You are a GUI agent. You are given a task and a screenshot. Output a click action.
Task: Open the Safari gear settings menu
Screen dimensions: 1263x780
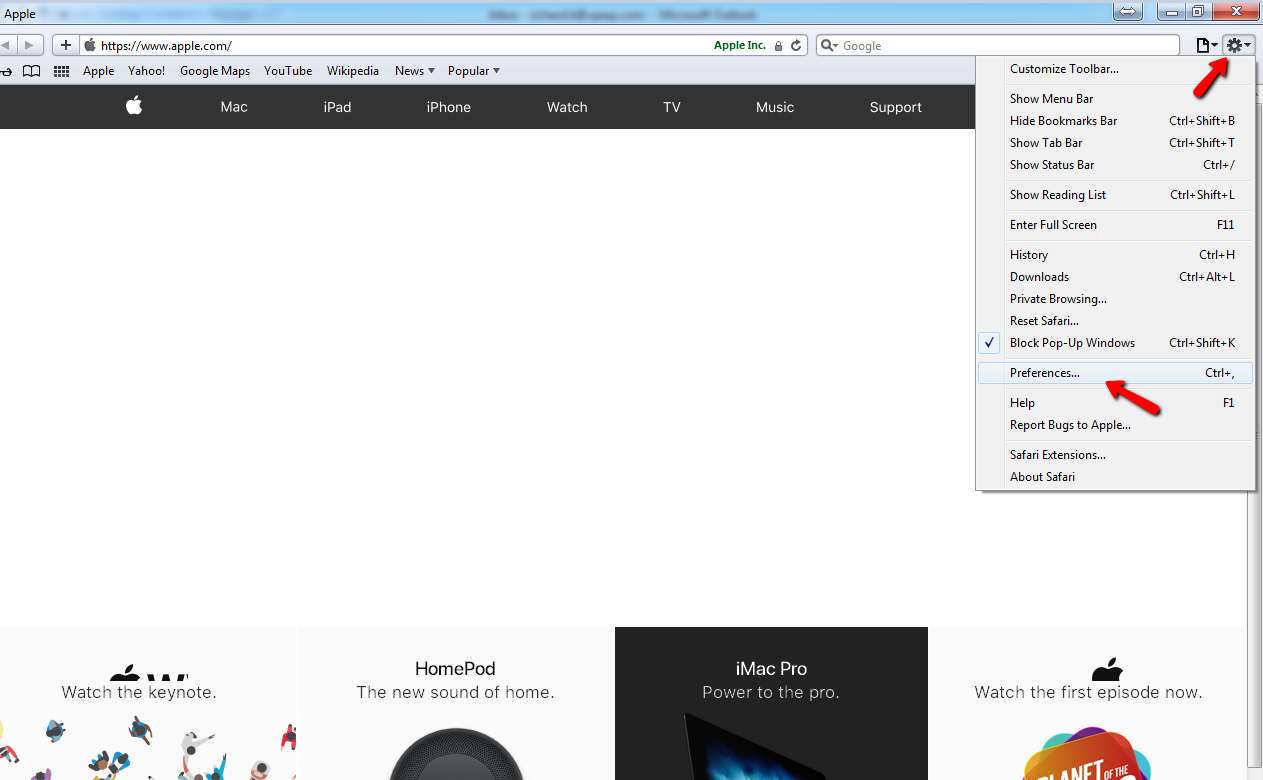(x=1239, y=45)
